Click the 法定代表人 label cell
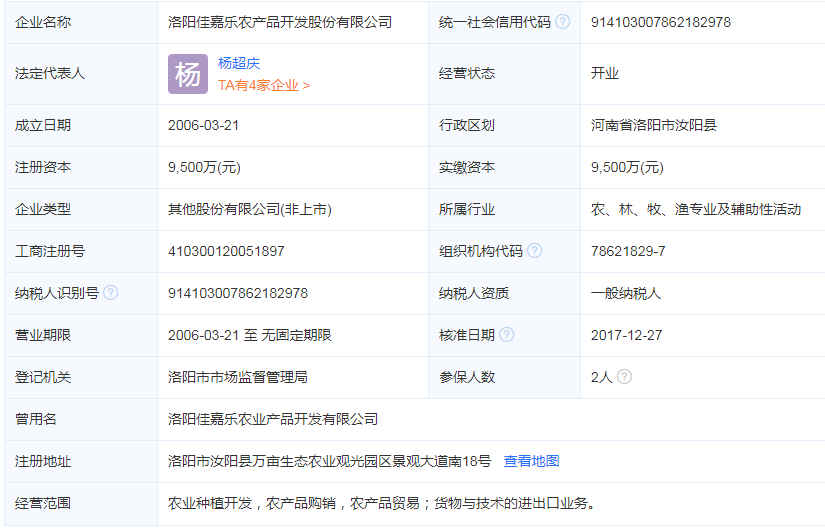 pos(81,74)
